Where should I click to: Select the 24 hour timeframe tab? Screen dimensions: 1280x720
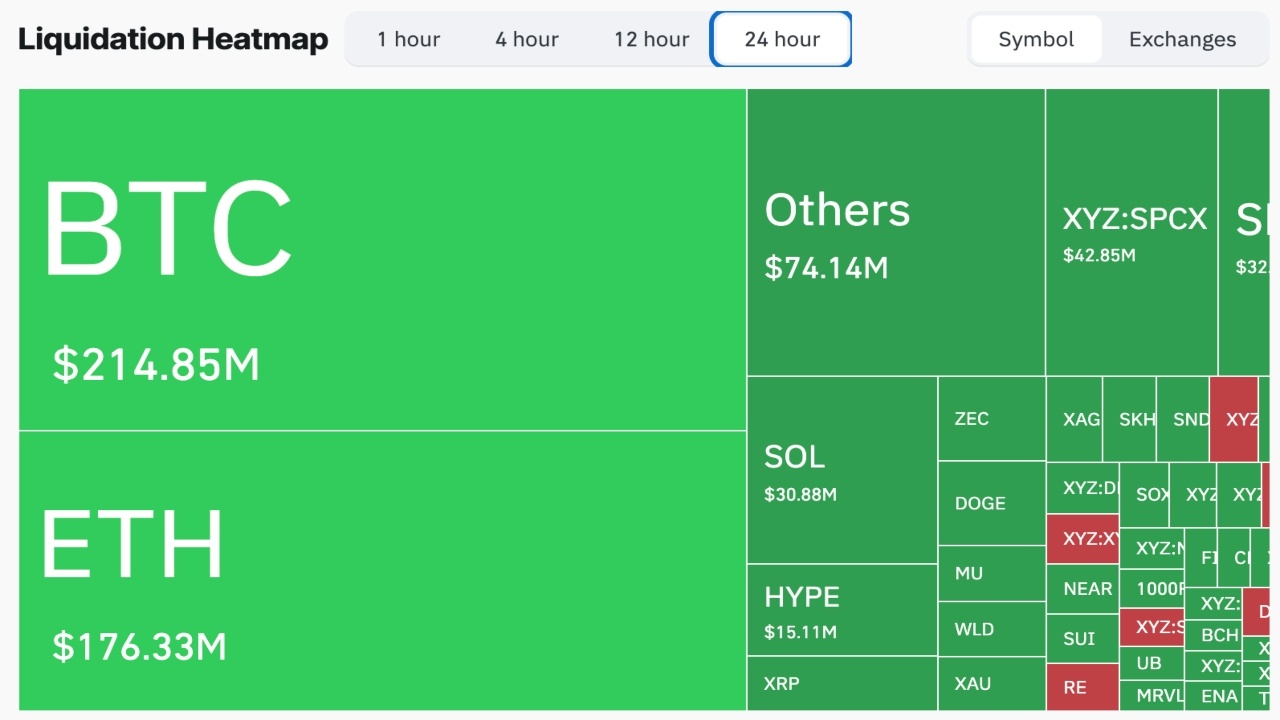782,39
